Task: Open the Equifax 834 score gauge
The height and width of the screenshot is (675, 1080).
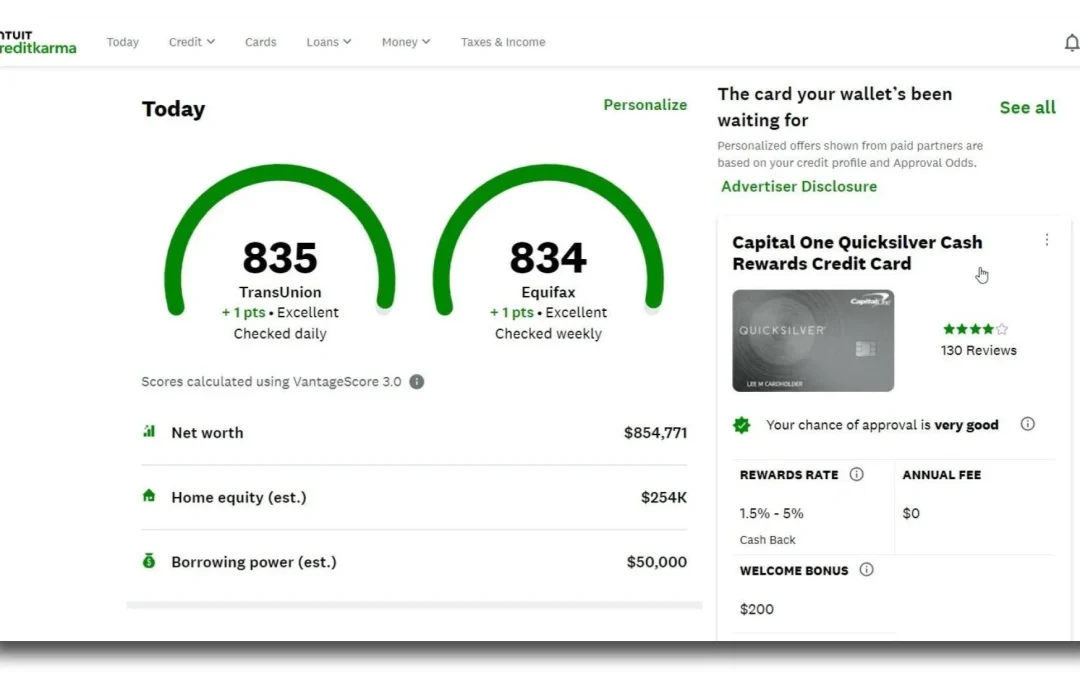Action: coord(548,255)
